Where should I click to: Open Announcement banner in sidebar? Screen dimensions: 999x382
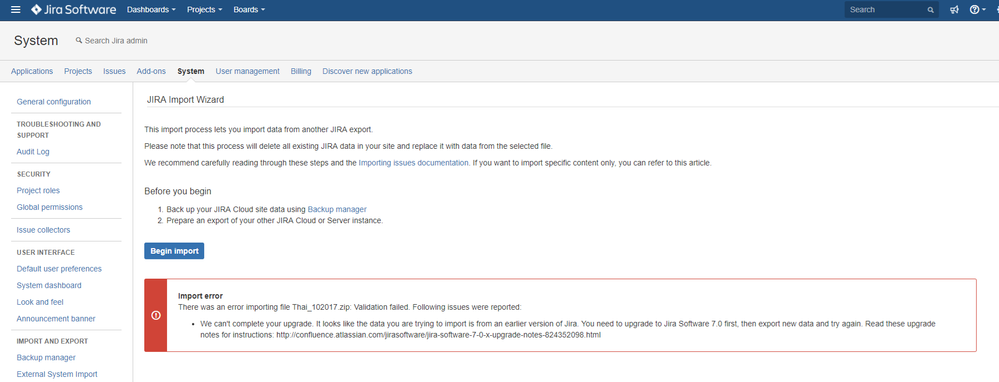pyautogui.click(x=56, y=318)
